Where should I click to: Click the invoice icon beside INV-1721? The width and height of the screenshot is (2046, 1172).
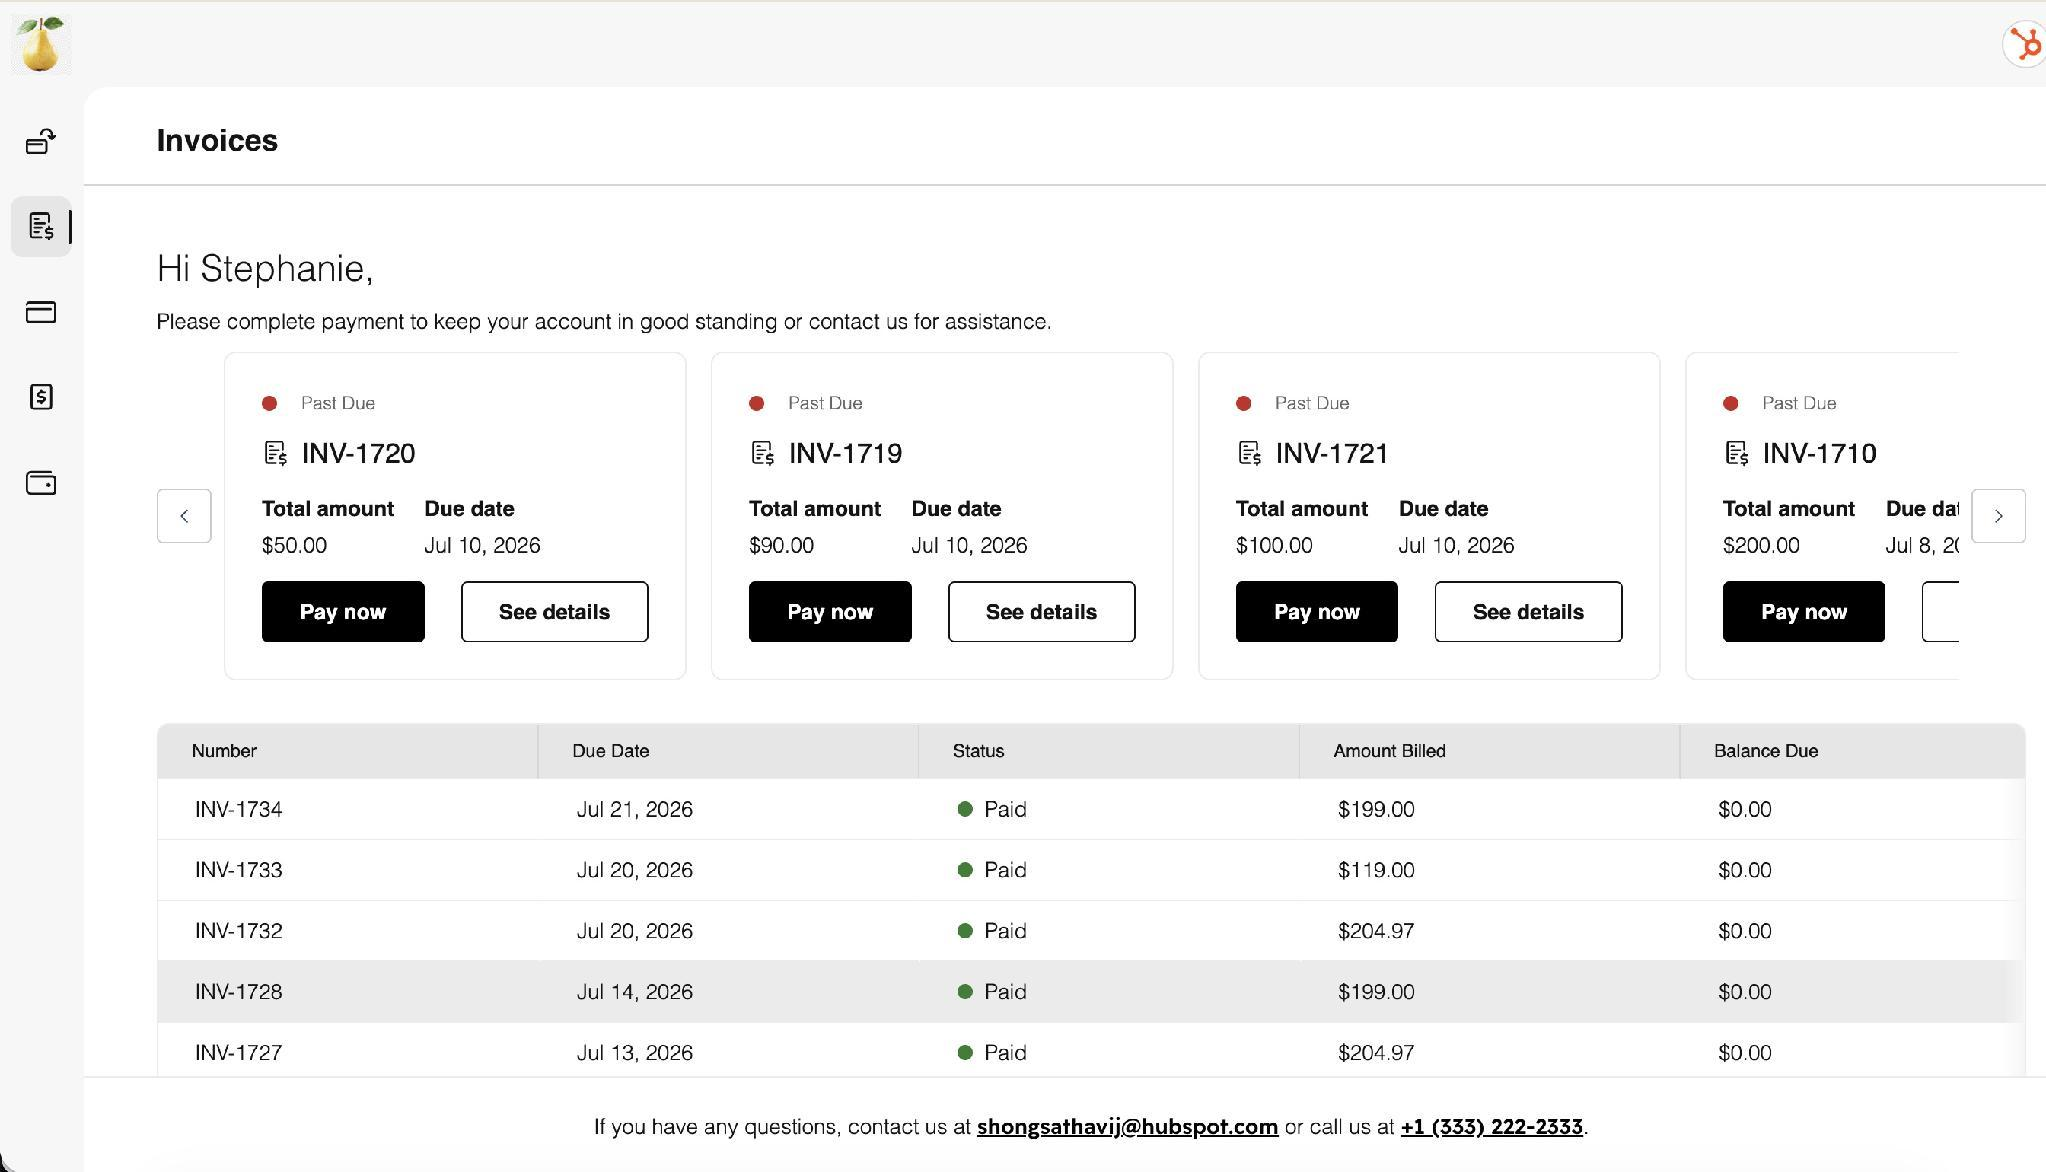[x=1249, y=453]
